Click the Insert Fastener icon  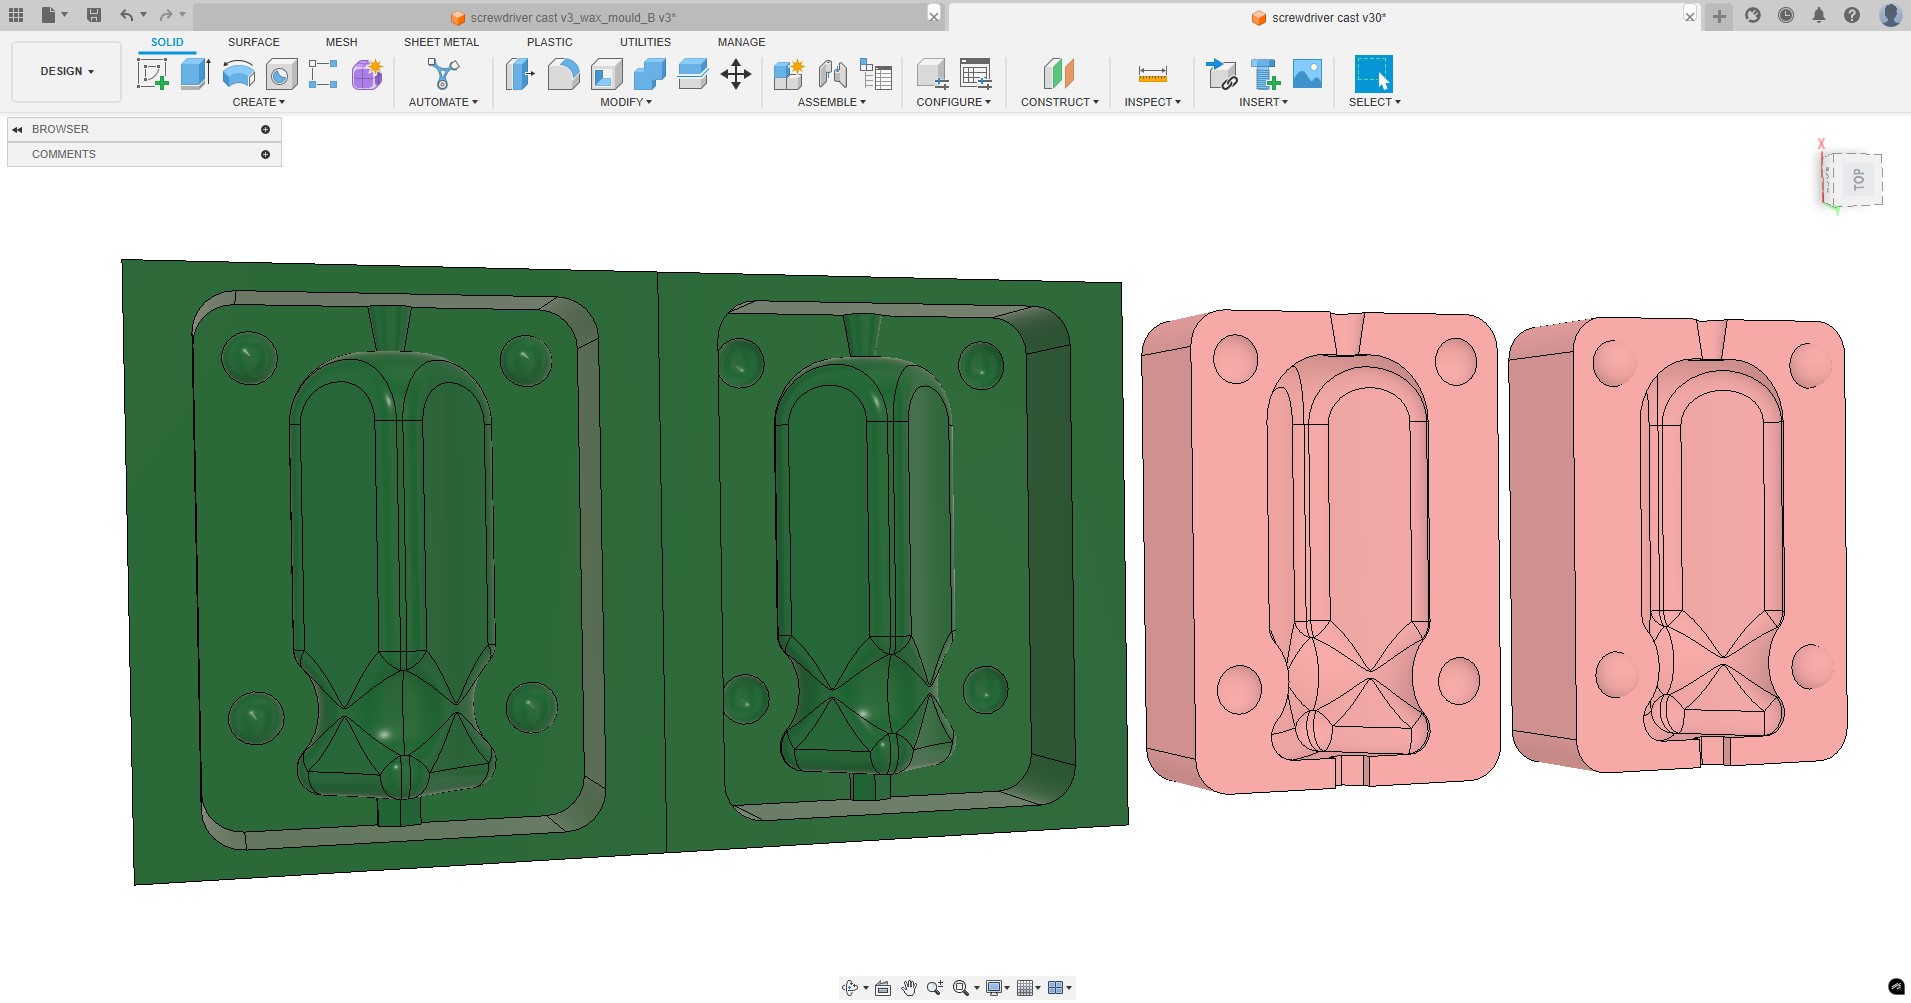1265,74
